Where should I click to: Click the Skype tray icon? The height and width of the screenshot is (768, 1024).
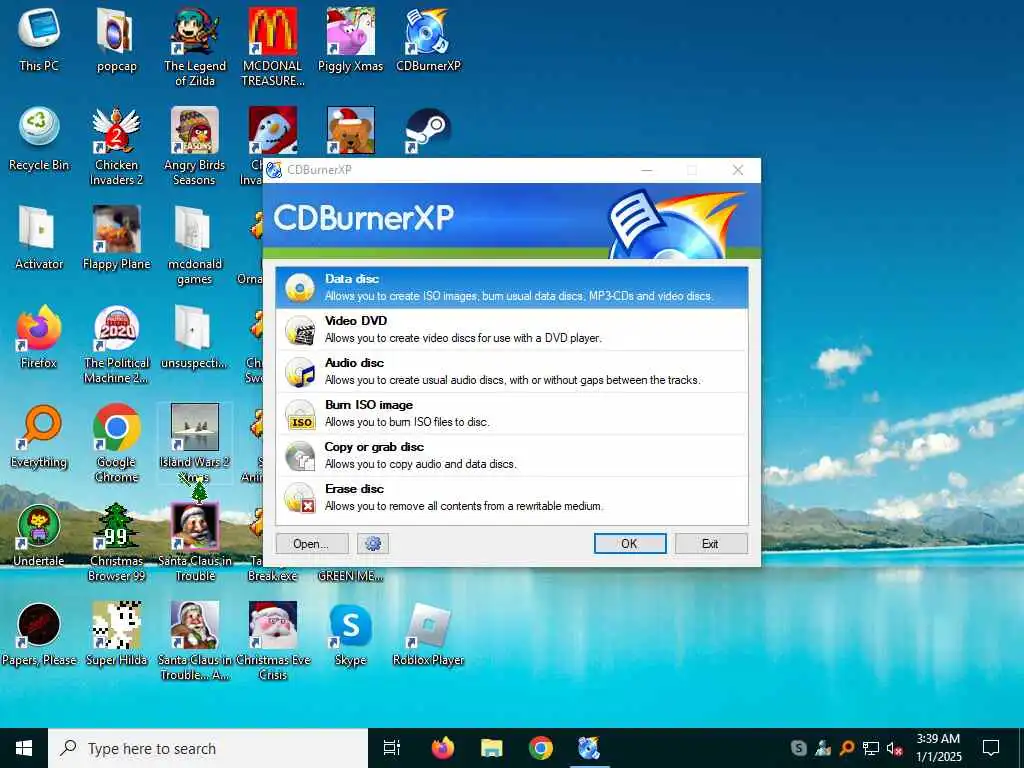pos(798,748)
